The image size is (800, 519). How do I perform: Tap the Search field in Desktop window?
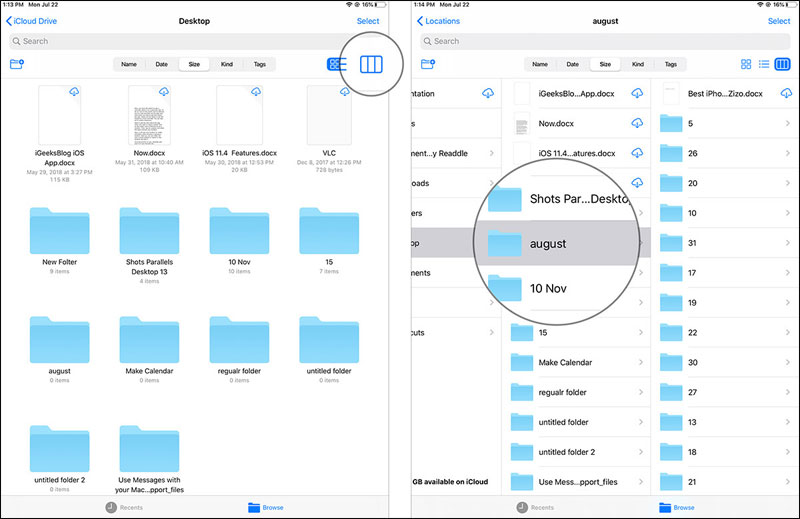(x=193, y=41)
